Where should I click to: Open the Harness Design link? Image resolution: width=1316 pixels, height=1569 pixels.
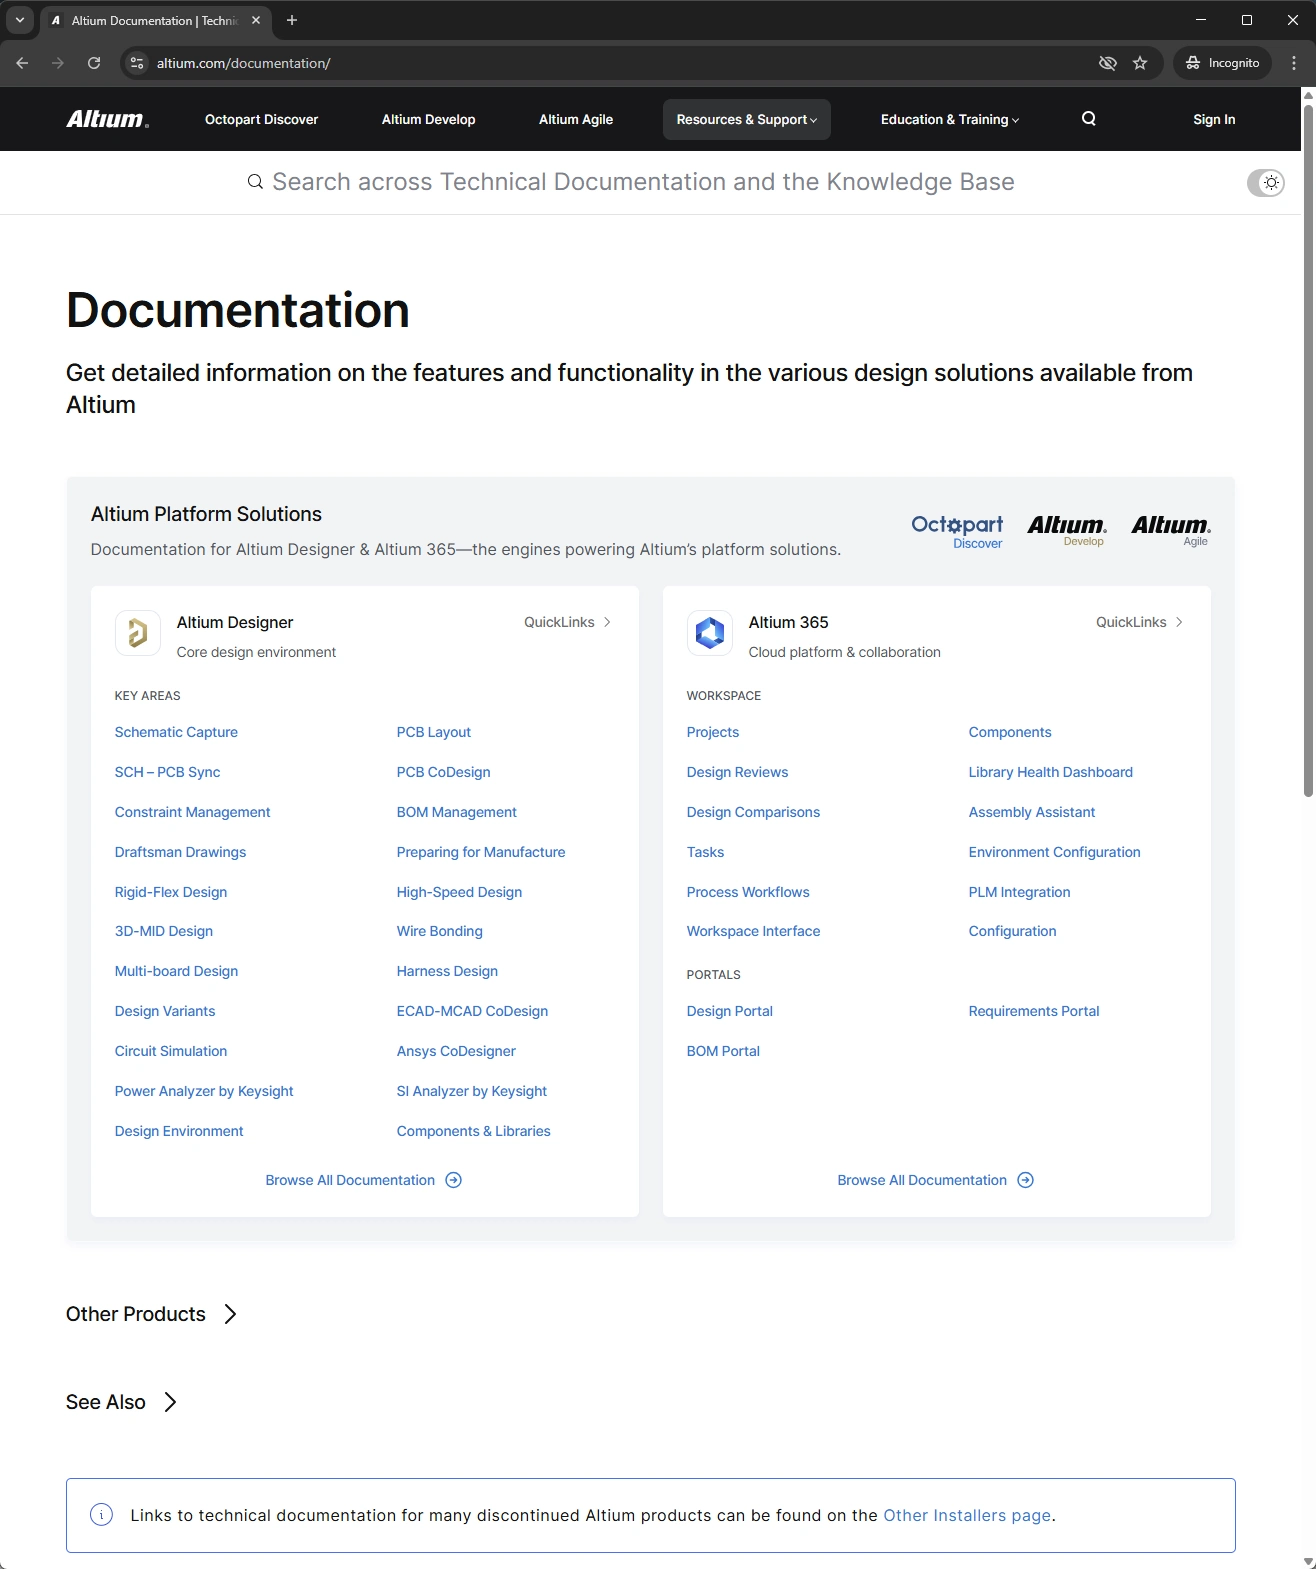pos(447,971)
